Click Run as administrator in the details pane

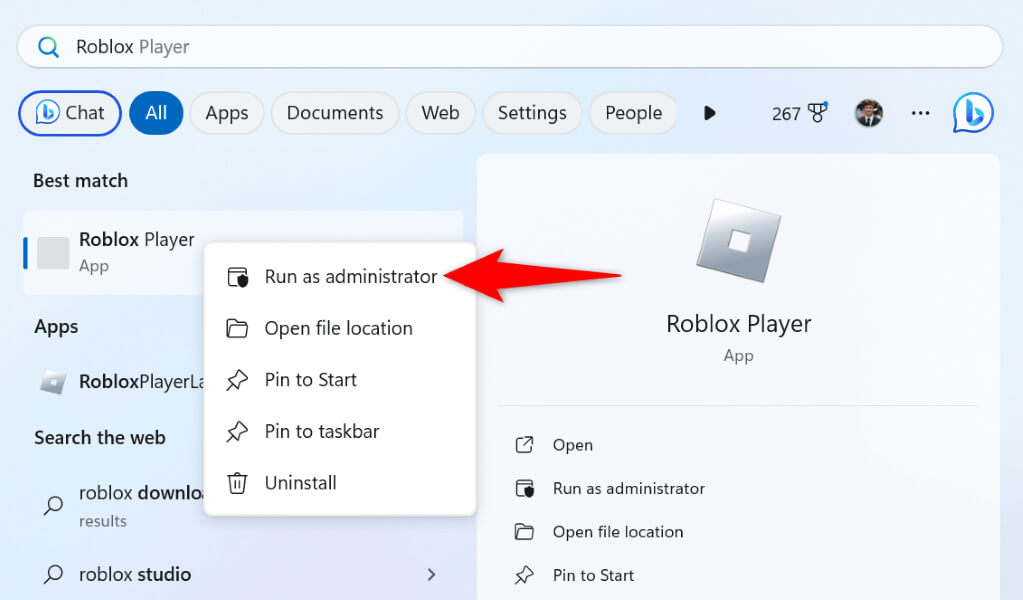coord(628,488)
